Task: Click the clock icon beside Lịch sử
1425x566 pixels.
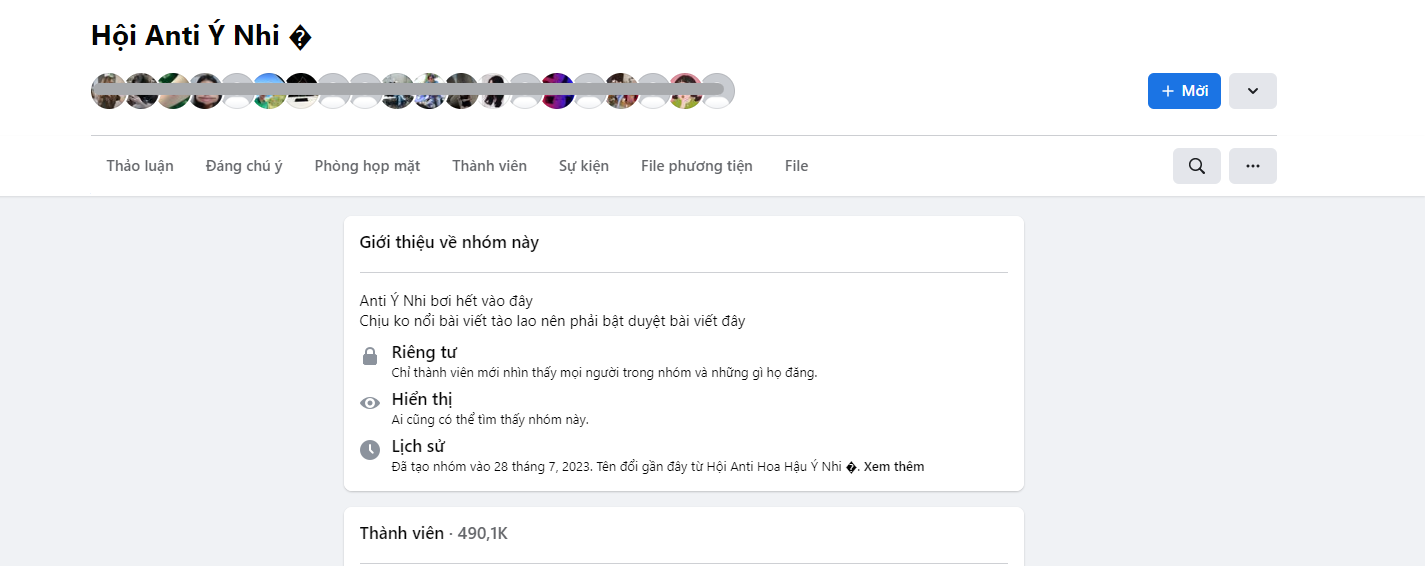Action: point(370,450)
